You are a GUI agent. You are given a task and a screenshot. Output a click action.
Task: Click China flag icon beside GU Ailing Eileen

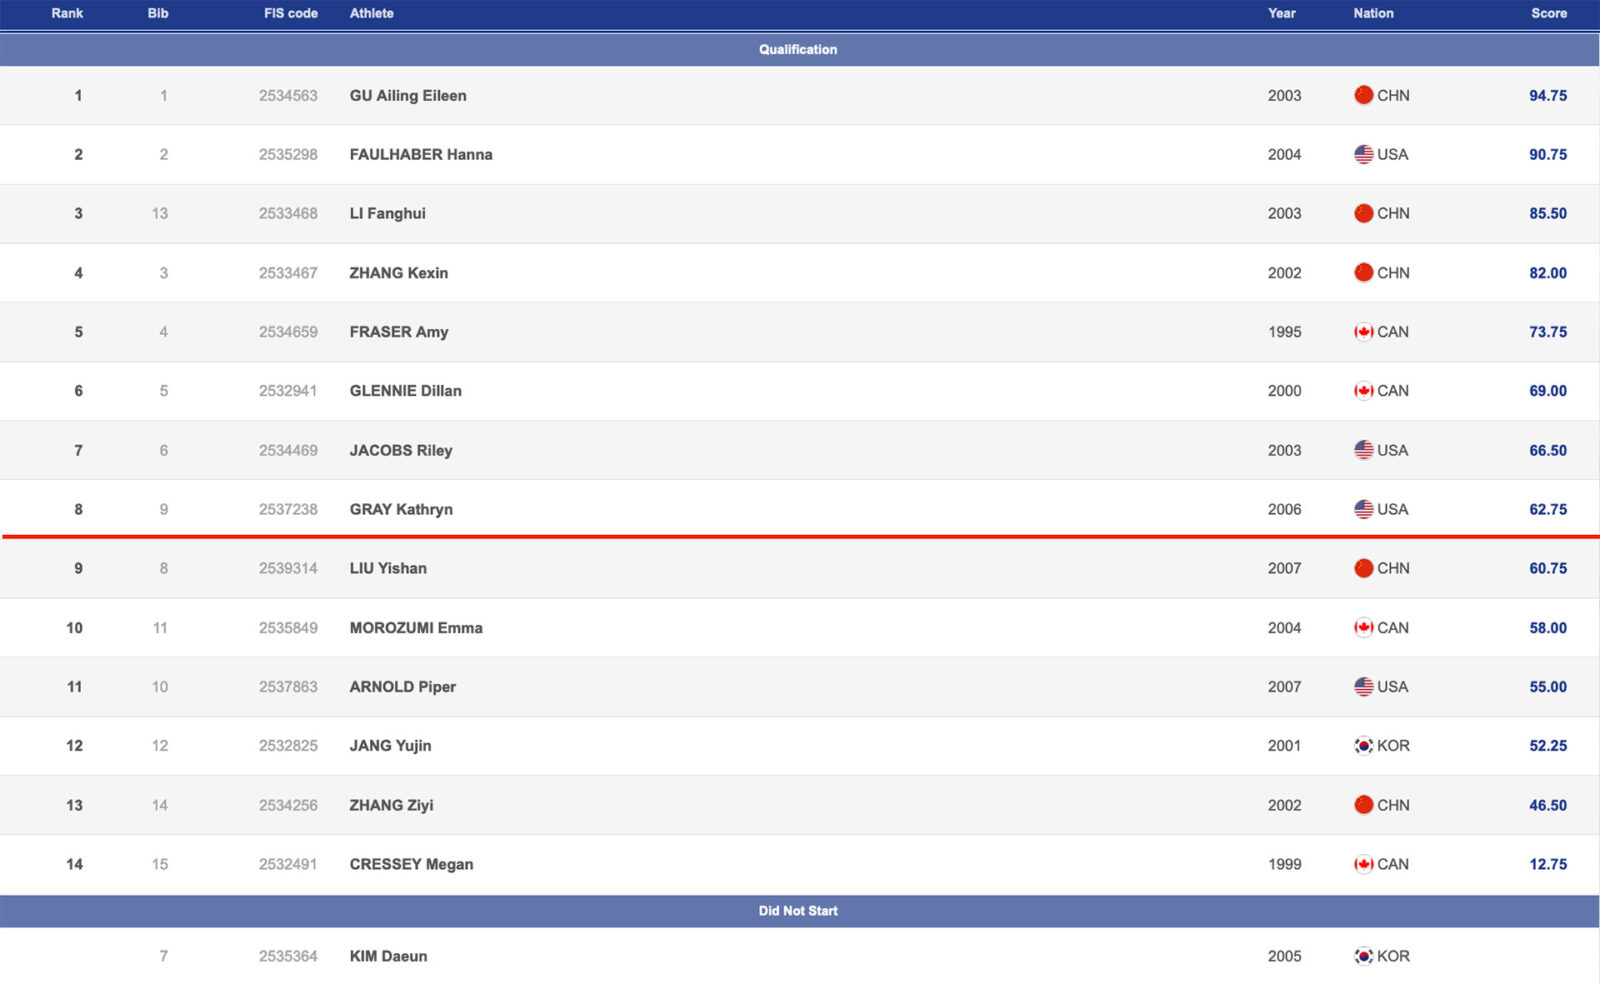(x=1363, y=95)
